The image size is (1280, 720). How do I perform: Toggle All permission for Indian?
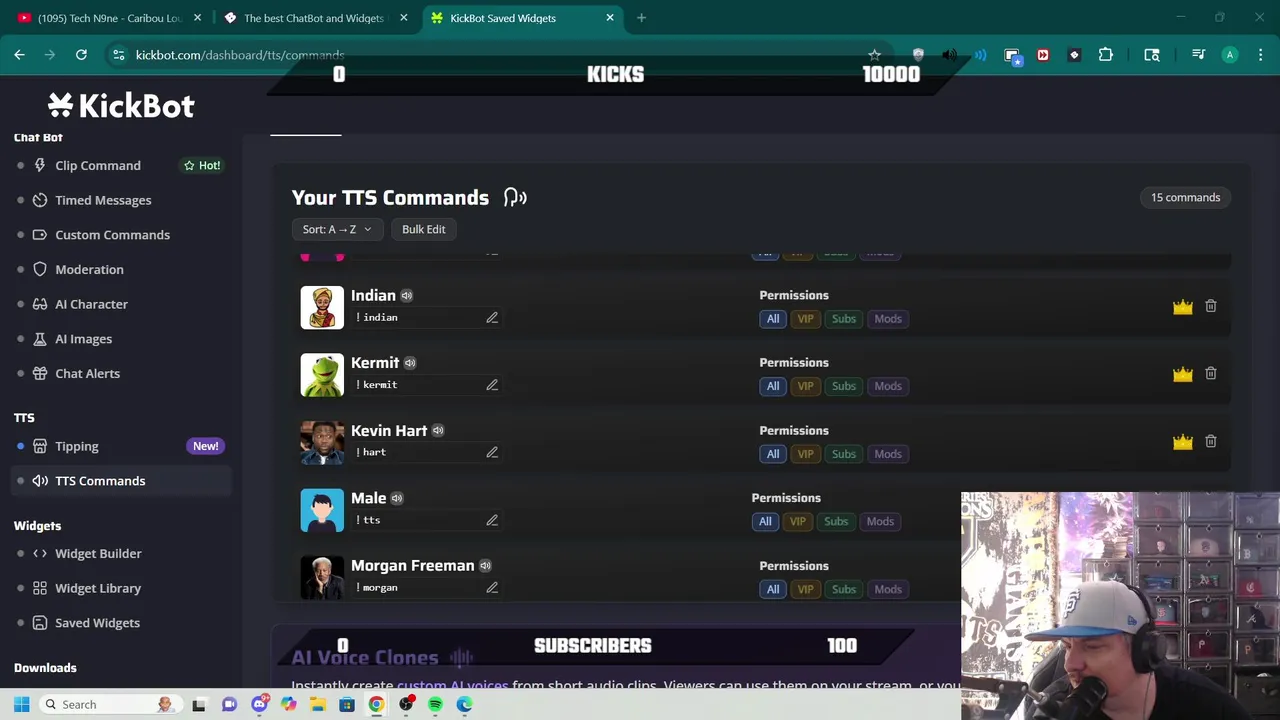pyautogui.click(x=773, y=319)
